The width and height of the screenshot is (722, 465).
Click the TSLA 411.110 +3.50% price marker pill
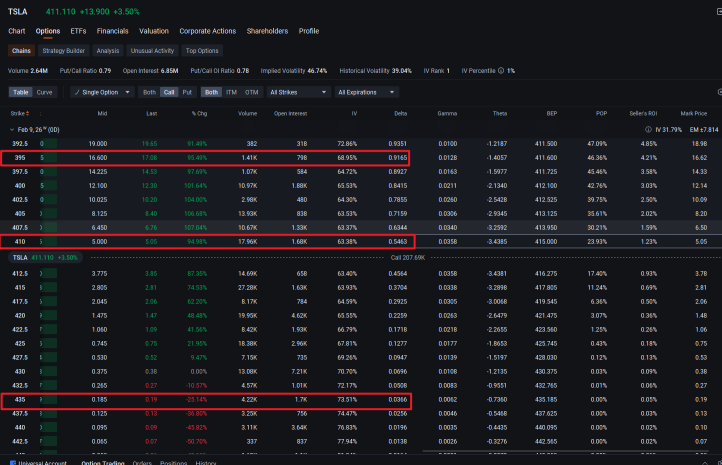[45, 258]
